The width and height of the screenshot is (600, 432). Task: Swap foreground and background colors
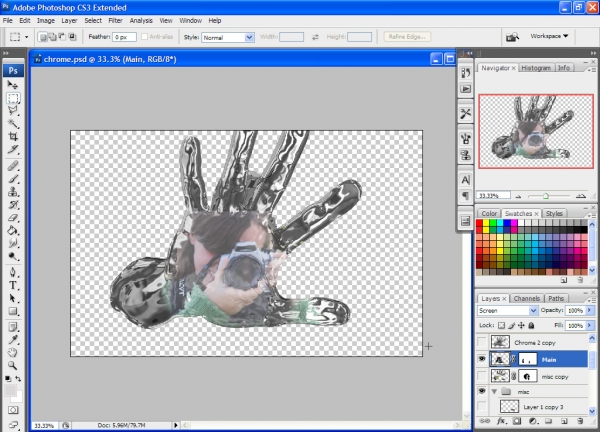tap(18, 378)
